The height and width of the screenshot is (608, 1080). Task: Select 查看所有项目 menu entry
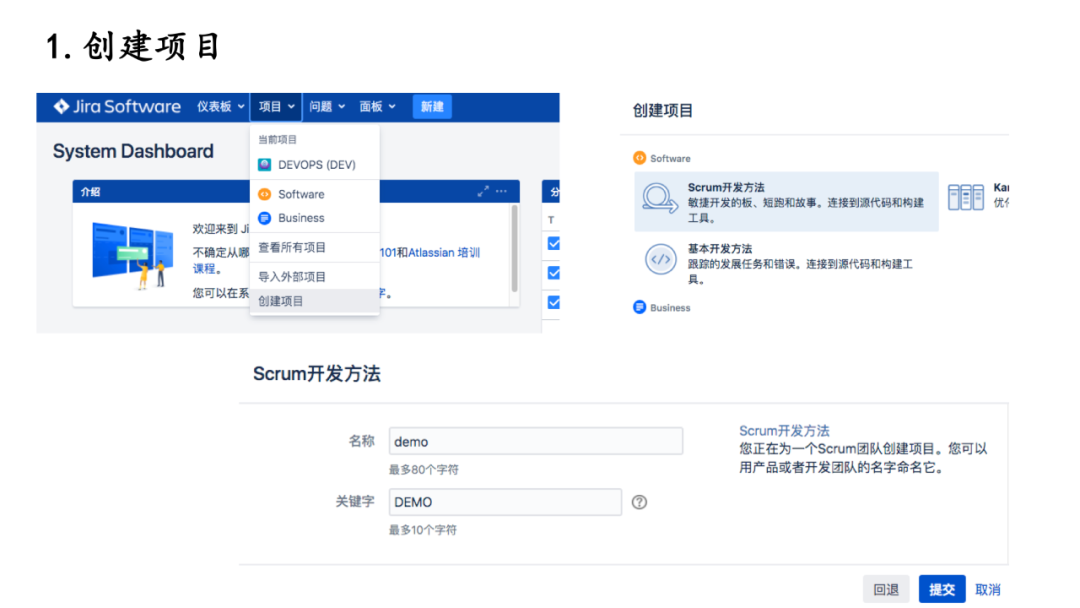coord(315,247)
